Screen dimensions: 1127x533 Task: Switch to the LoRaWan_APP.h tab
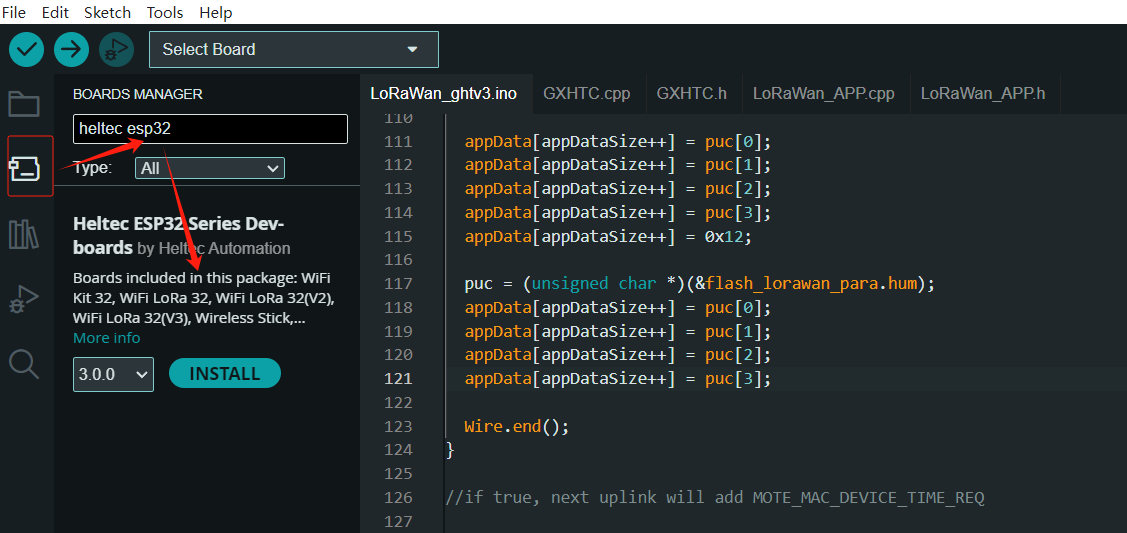pos(982,93)
